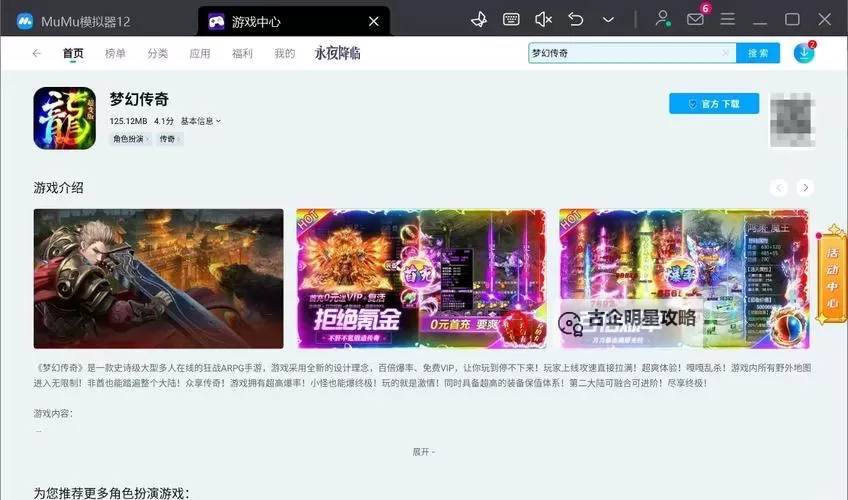Show next screenshots with right arrow
Screen dimensions: 848x500
(805, 188)
